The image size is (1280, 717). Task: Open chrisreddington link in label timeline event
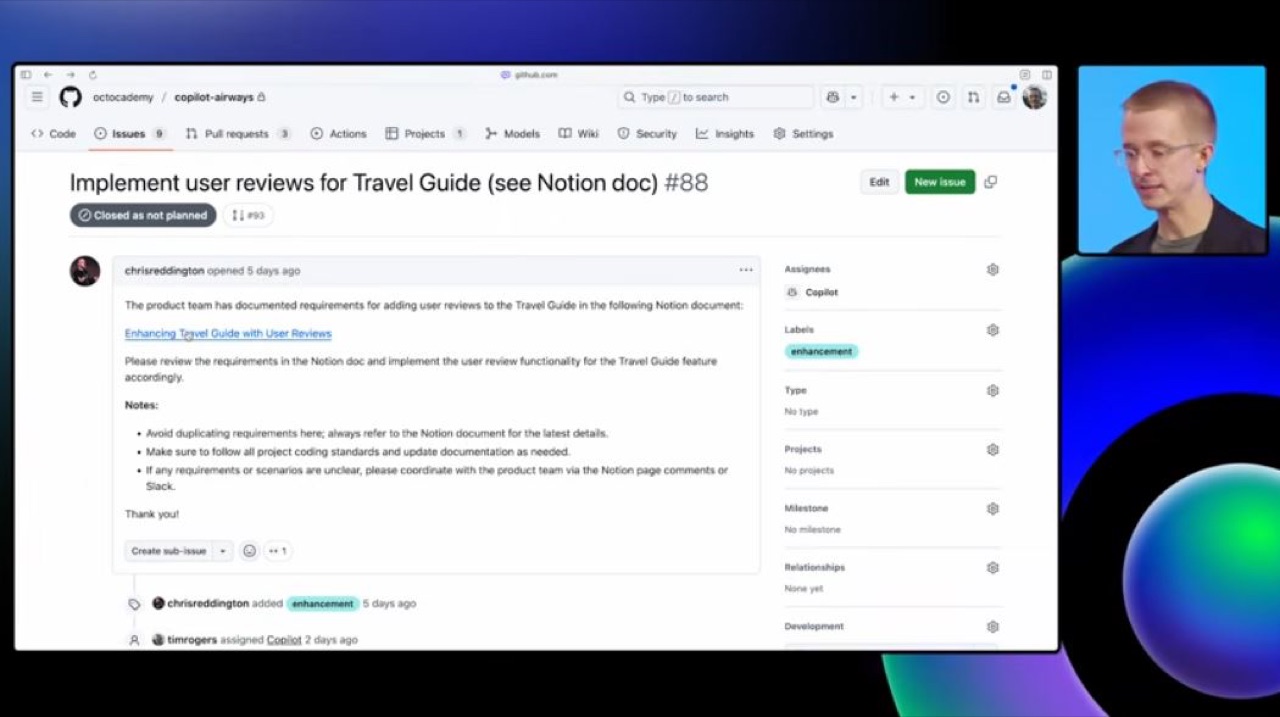[208, 604]
